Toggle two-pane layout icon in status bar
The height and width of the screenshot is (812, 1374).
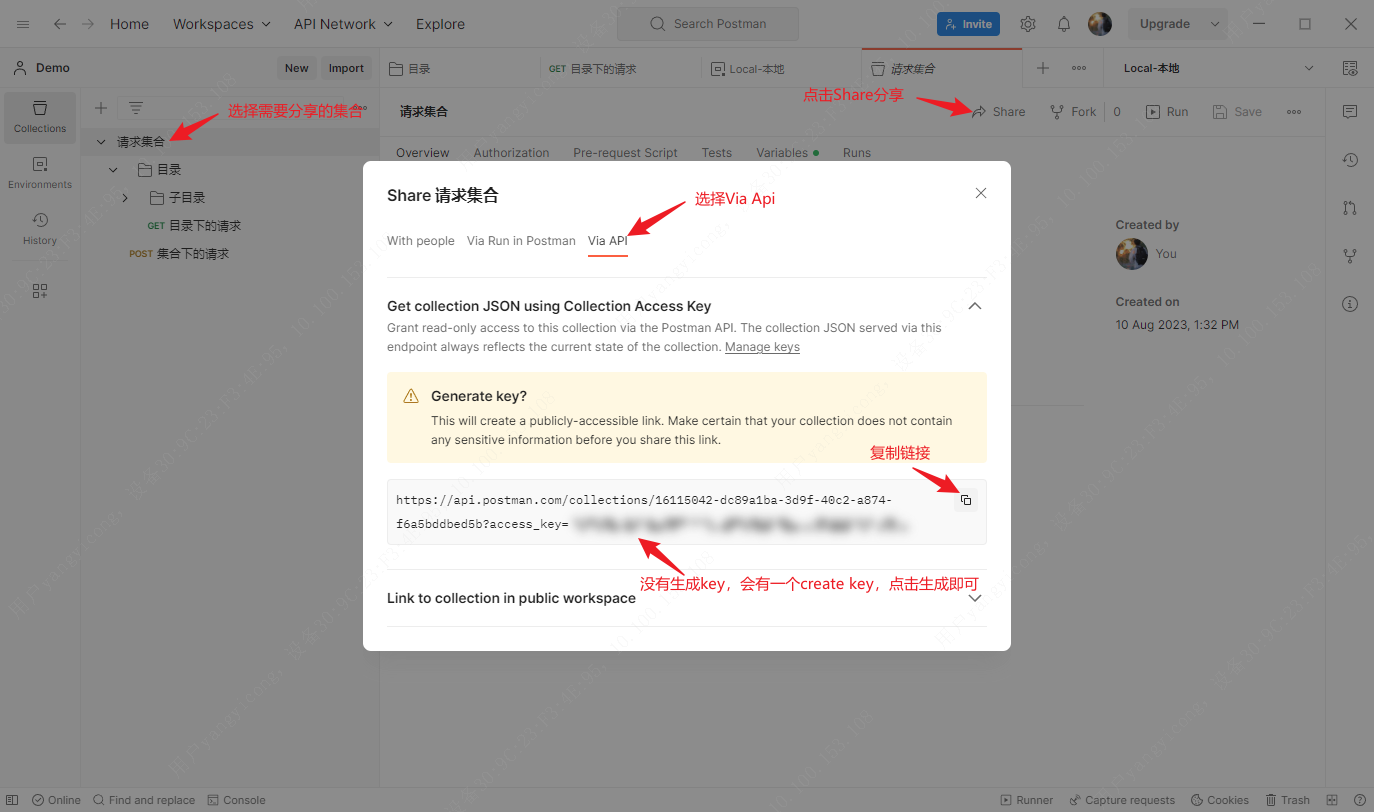1334,800
